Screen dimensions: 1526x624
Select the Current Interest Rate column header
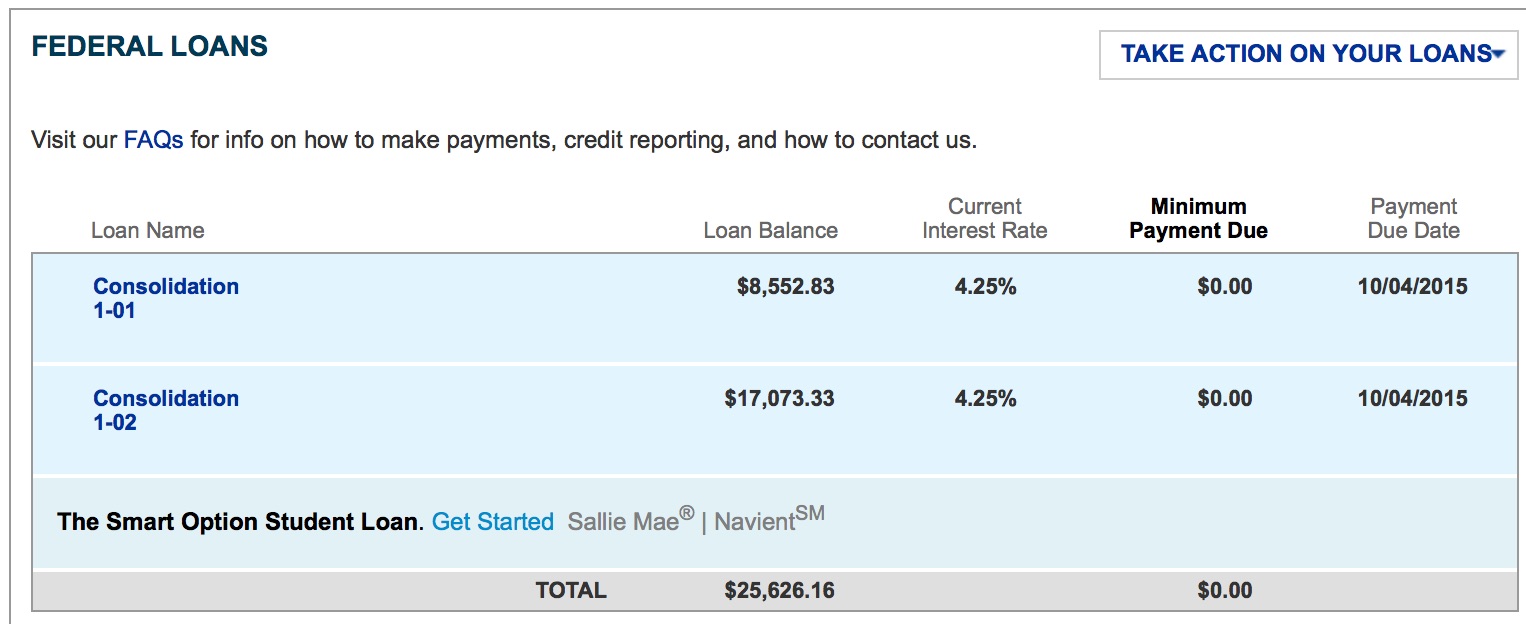click(x=984, y=219)
